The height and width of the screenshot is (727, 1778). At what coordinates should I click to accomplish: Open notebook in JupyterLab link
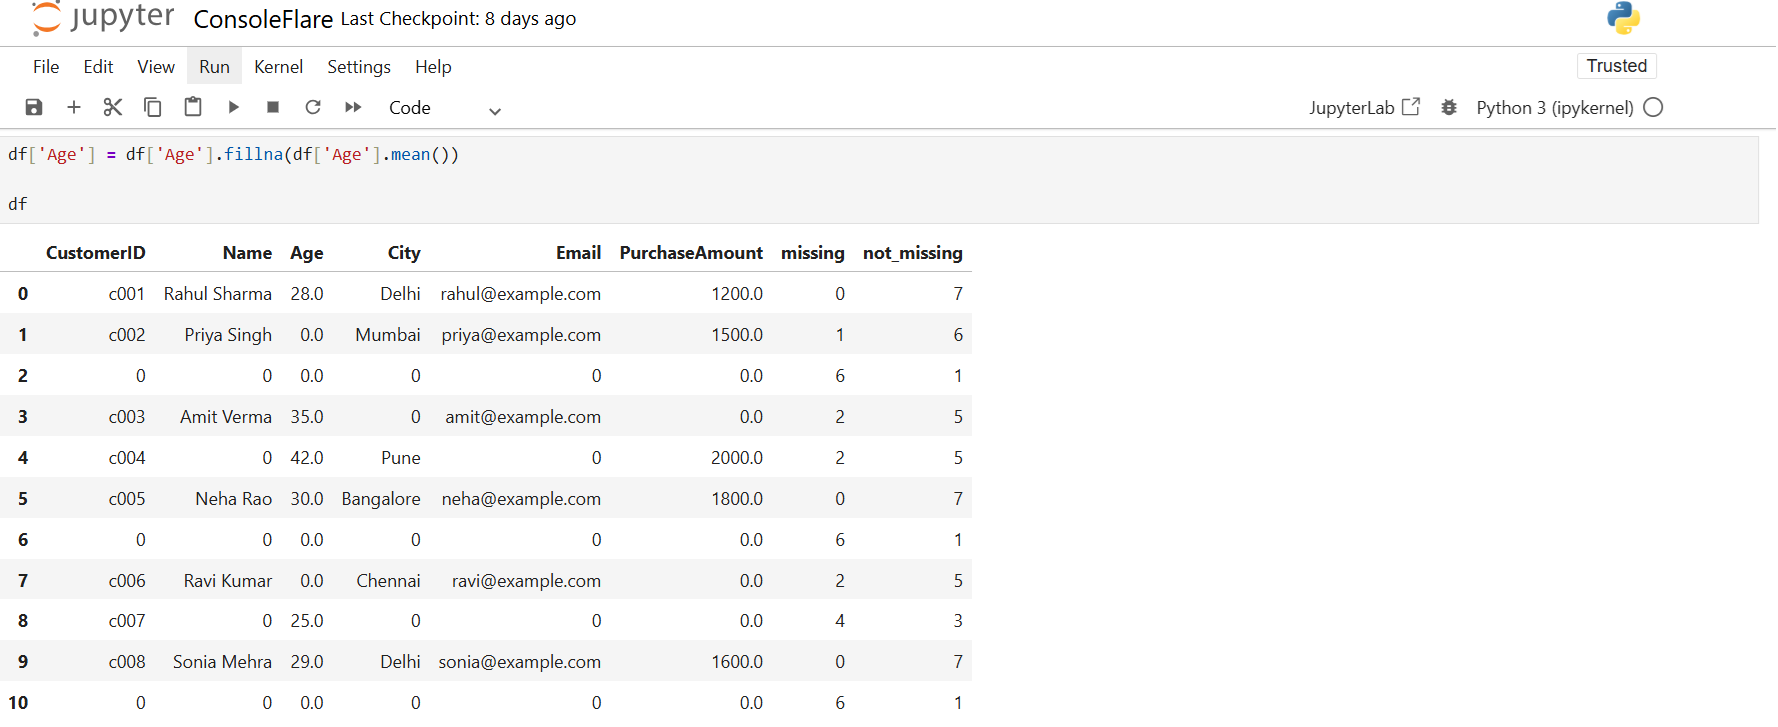coord(1364,107)
